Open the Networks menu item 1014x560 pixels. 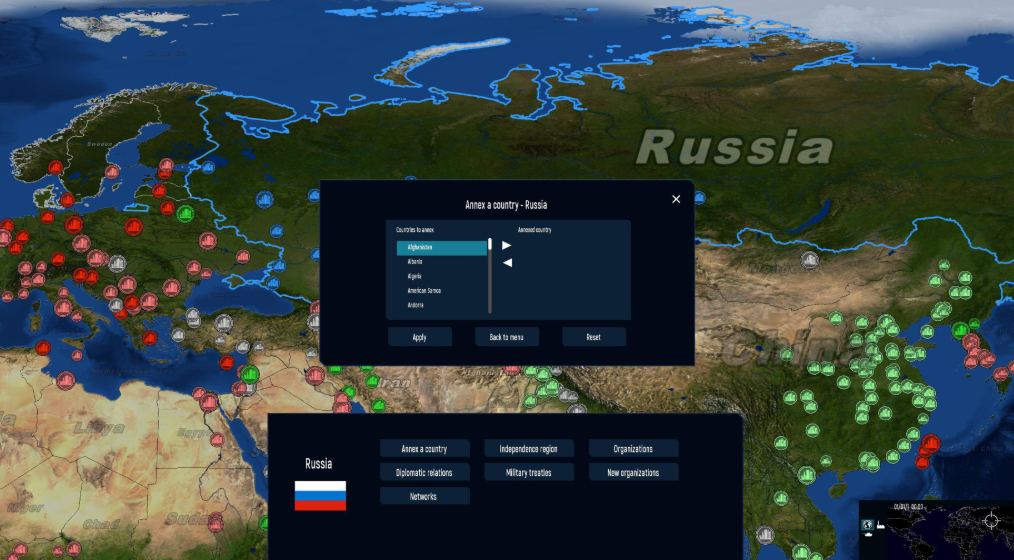pyautogui.click(x=424, y=496)
